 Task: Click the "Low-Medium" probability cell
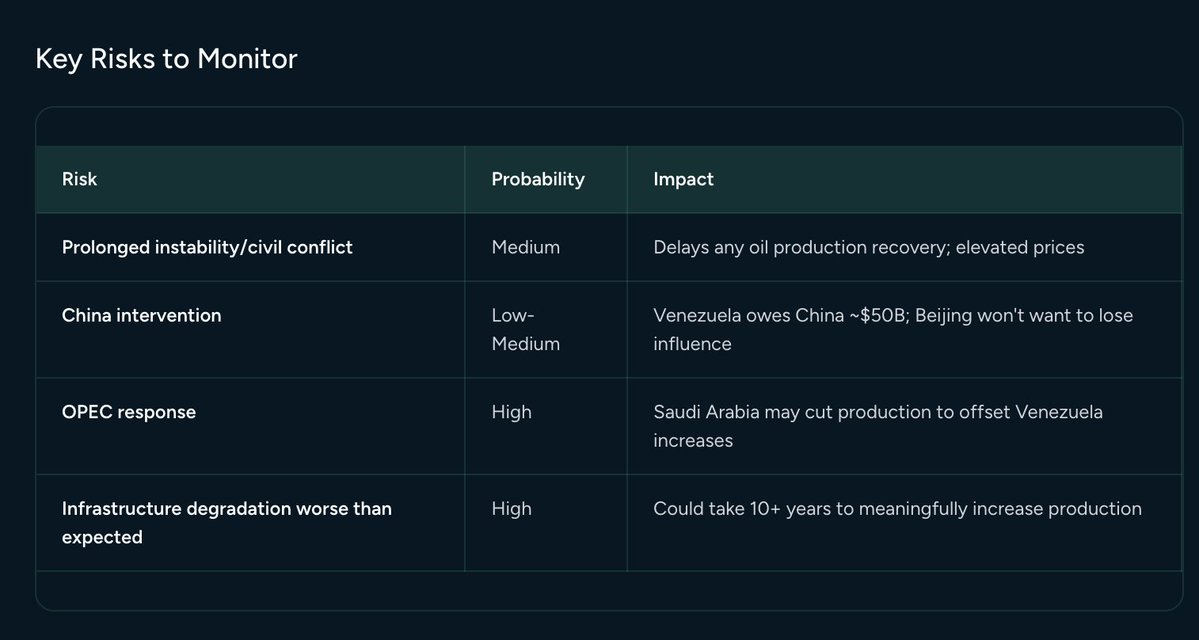(525, 330)
